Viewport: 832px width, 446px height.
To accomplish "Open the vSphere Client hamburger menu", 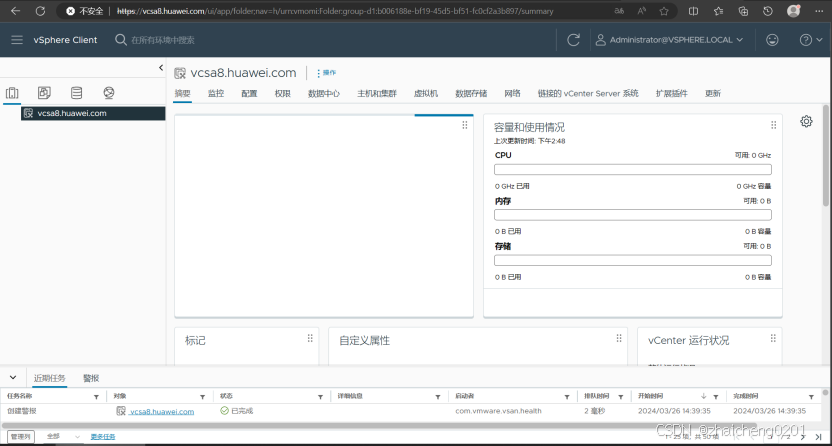I will click(17, 40).
